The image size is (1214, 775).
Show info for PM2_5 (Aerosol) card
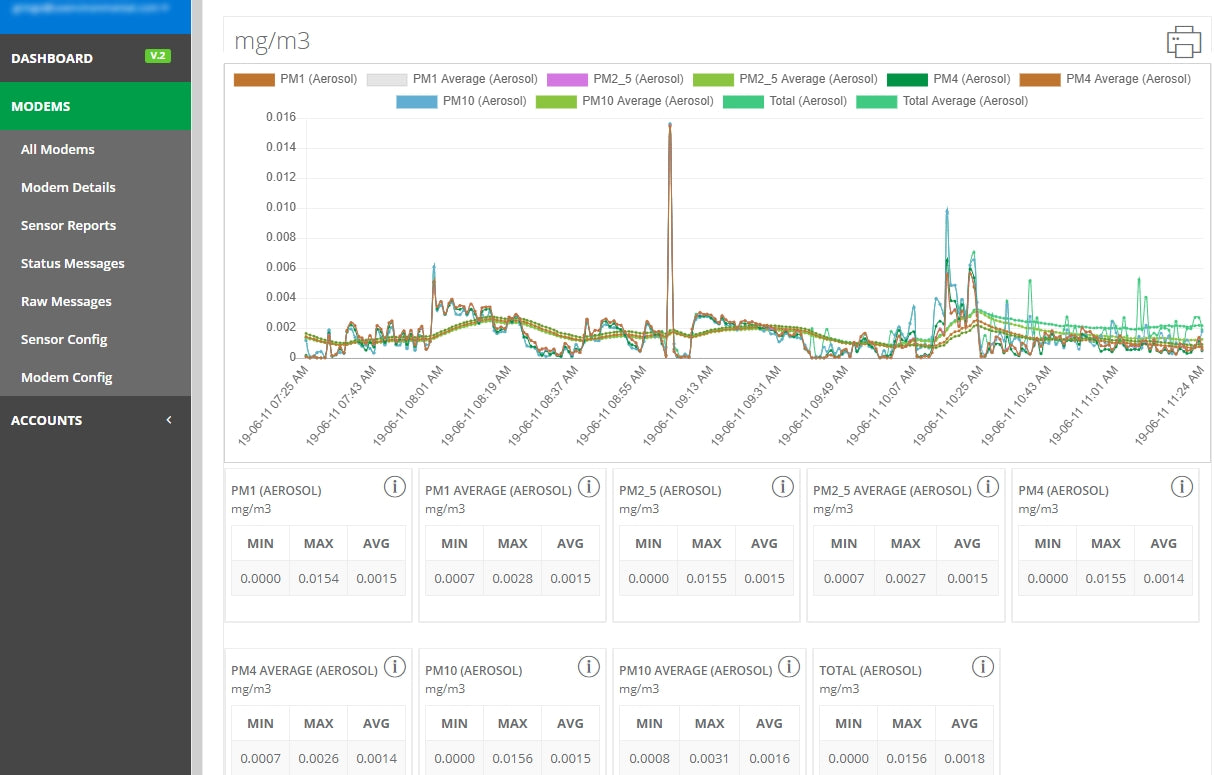pos(783,487)
